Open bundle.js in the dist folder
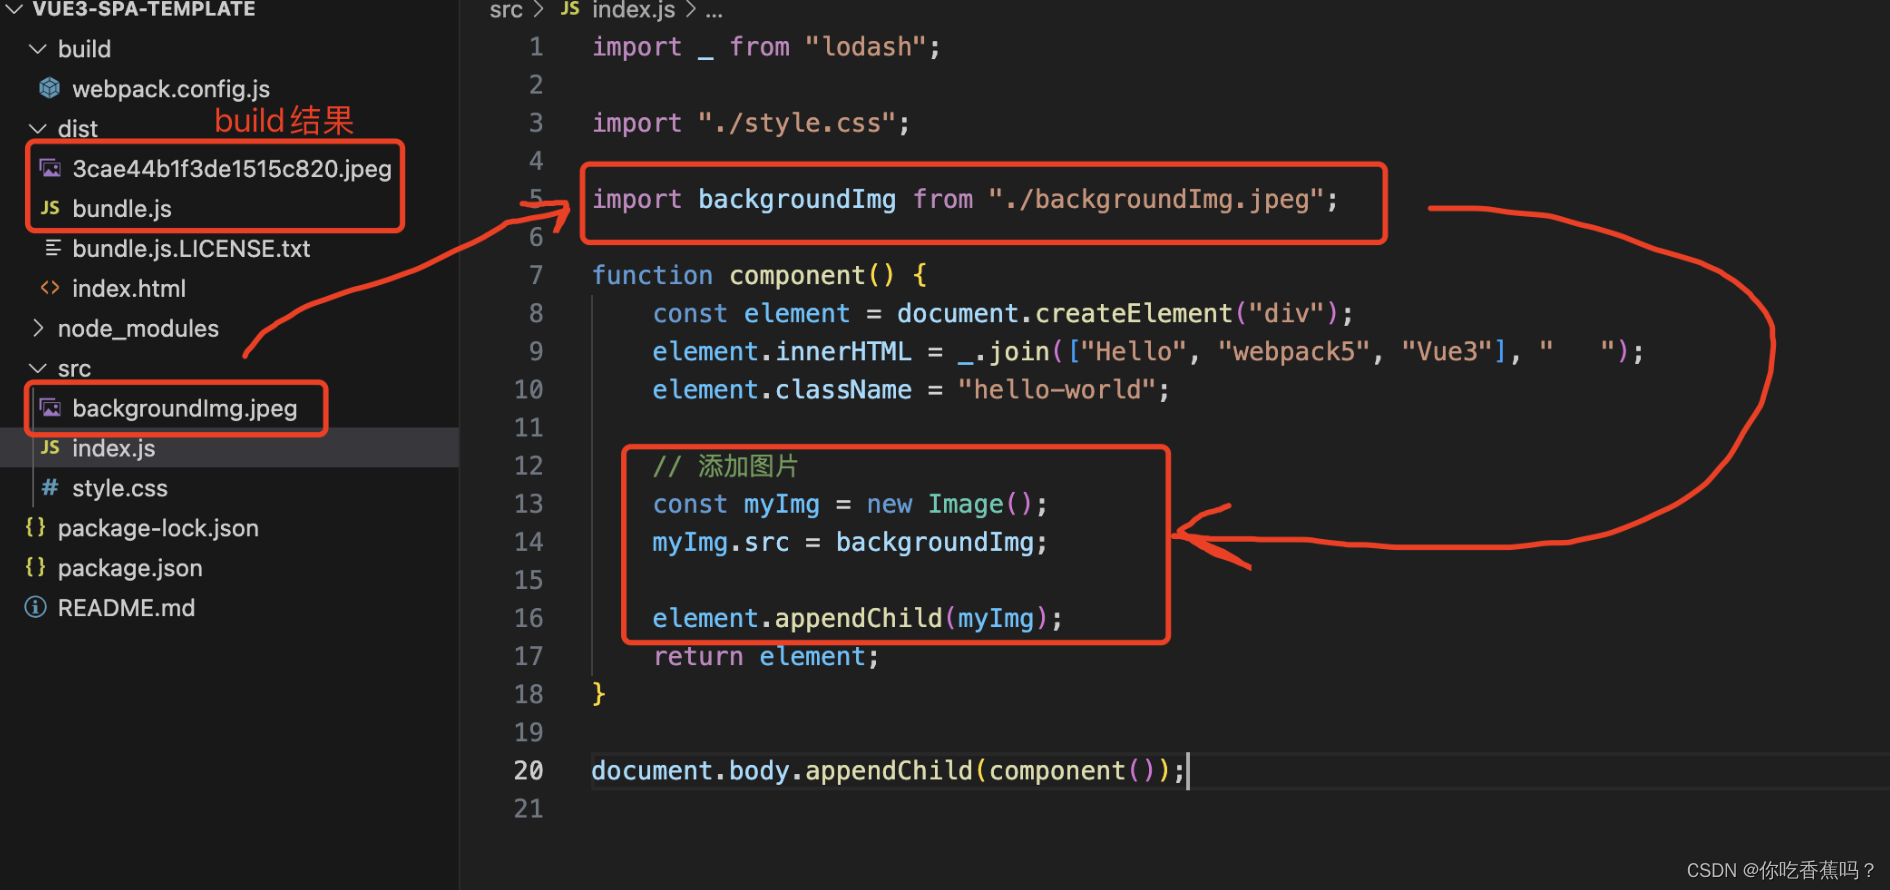Image resolution: width=1890 pixels, height=890 pixels. 122,209
